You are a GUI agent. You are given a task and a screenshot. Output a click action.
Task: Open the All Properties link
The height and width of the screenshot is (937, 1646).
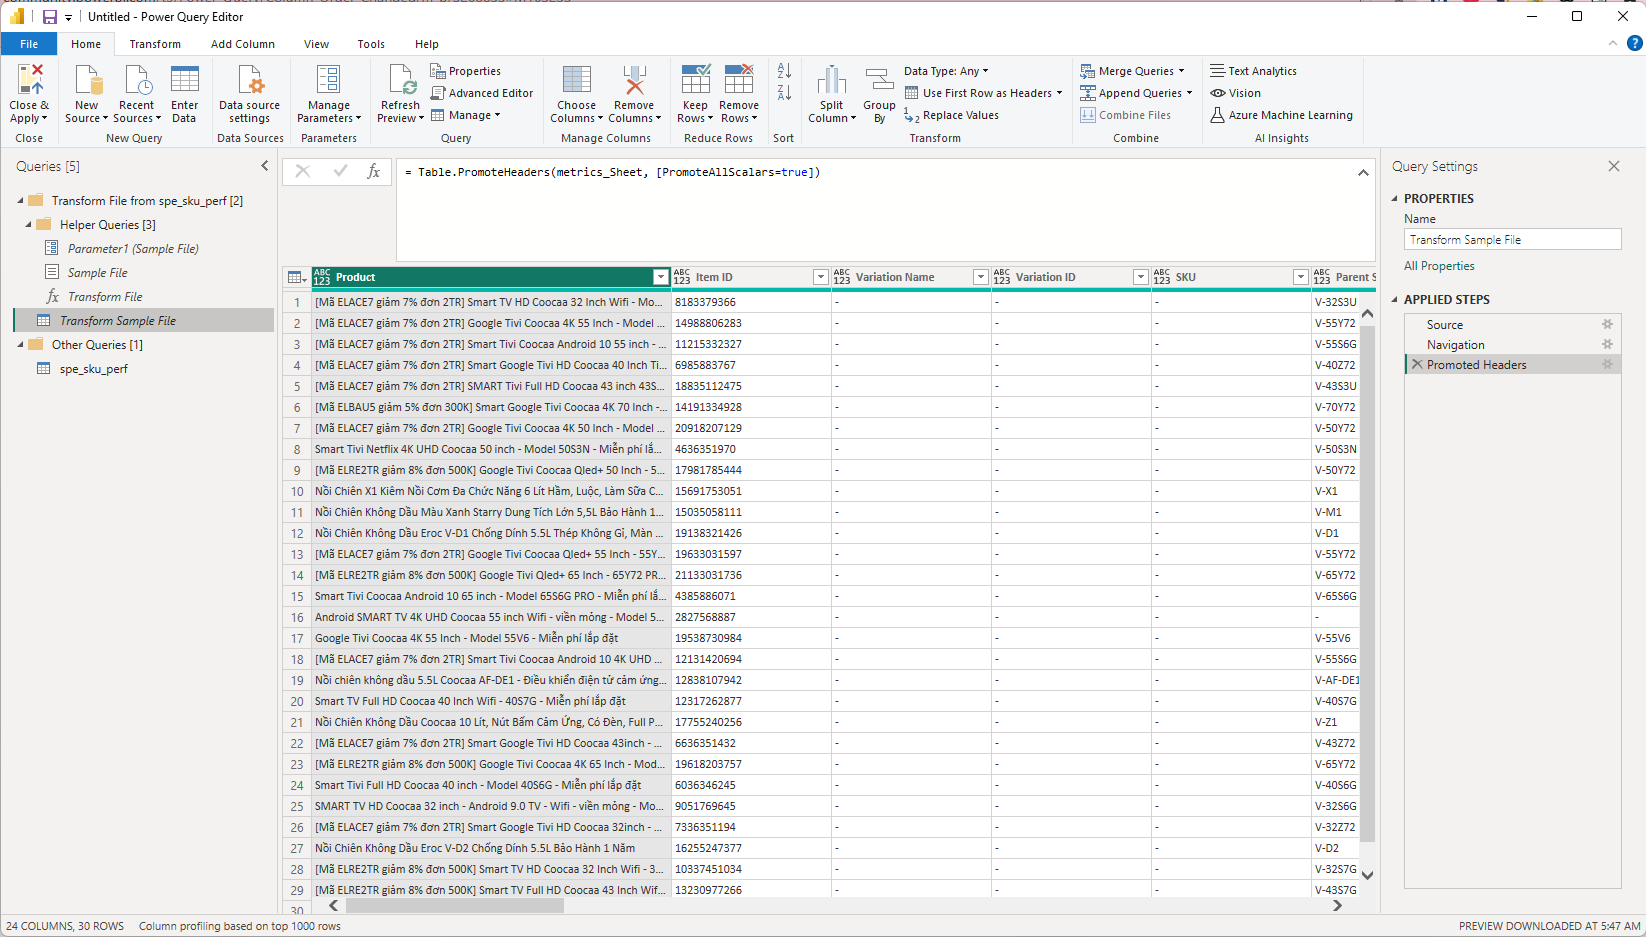1439,266
